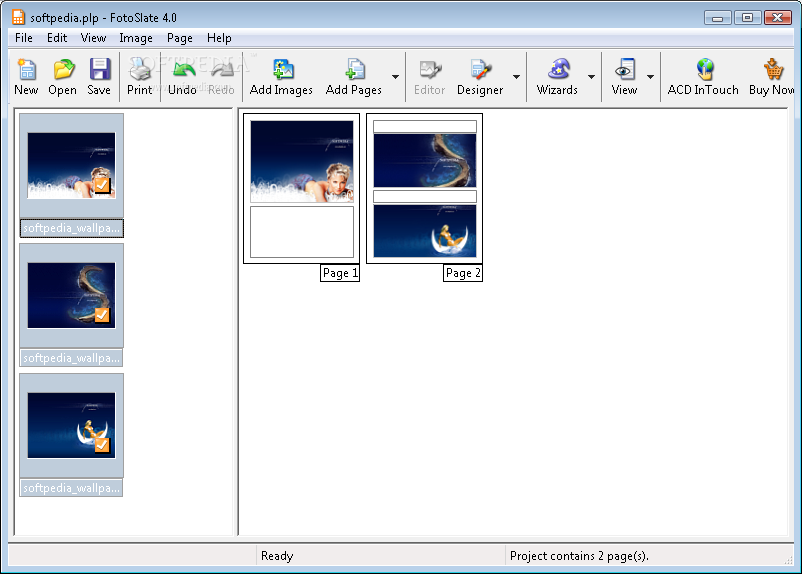Screen dimensions: 802x574
Task: Click the View eye icon
Action: pyautogui.click(x=625, y=69)
